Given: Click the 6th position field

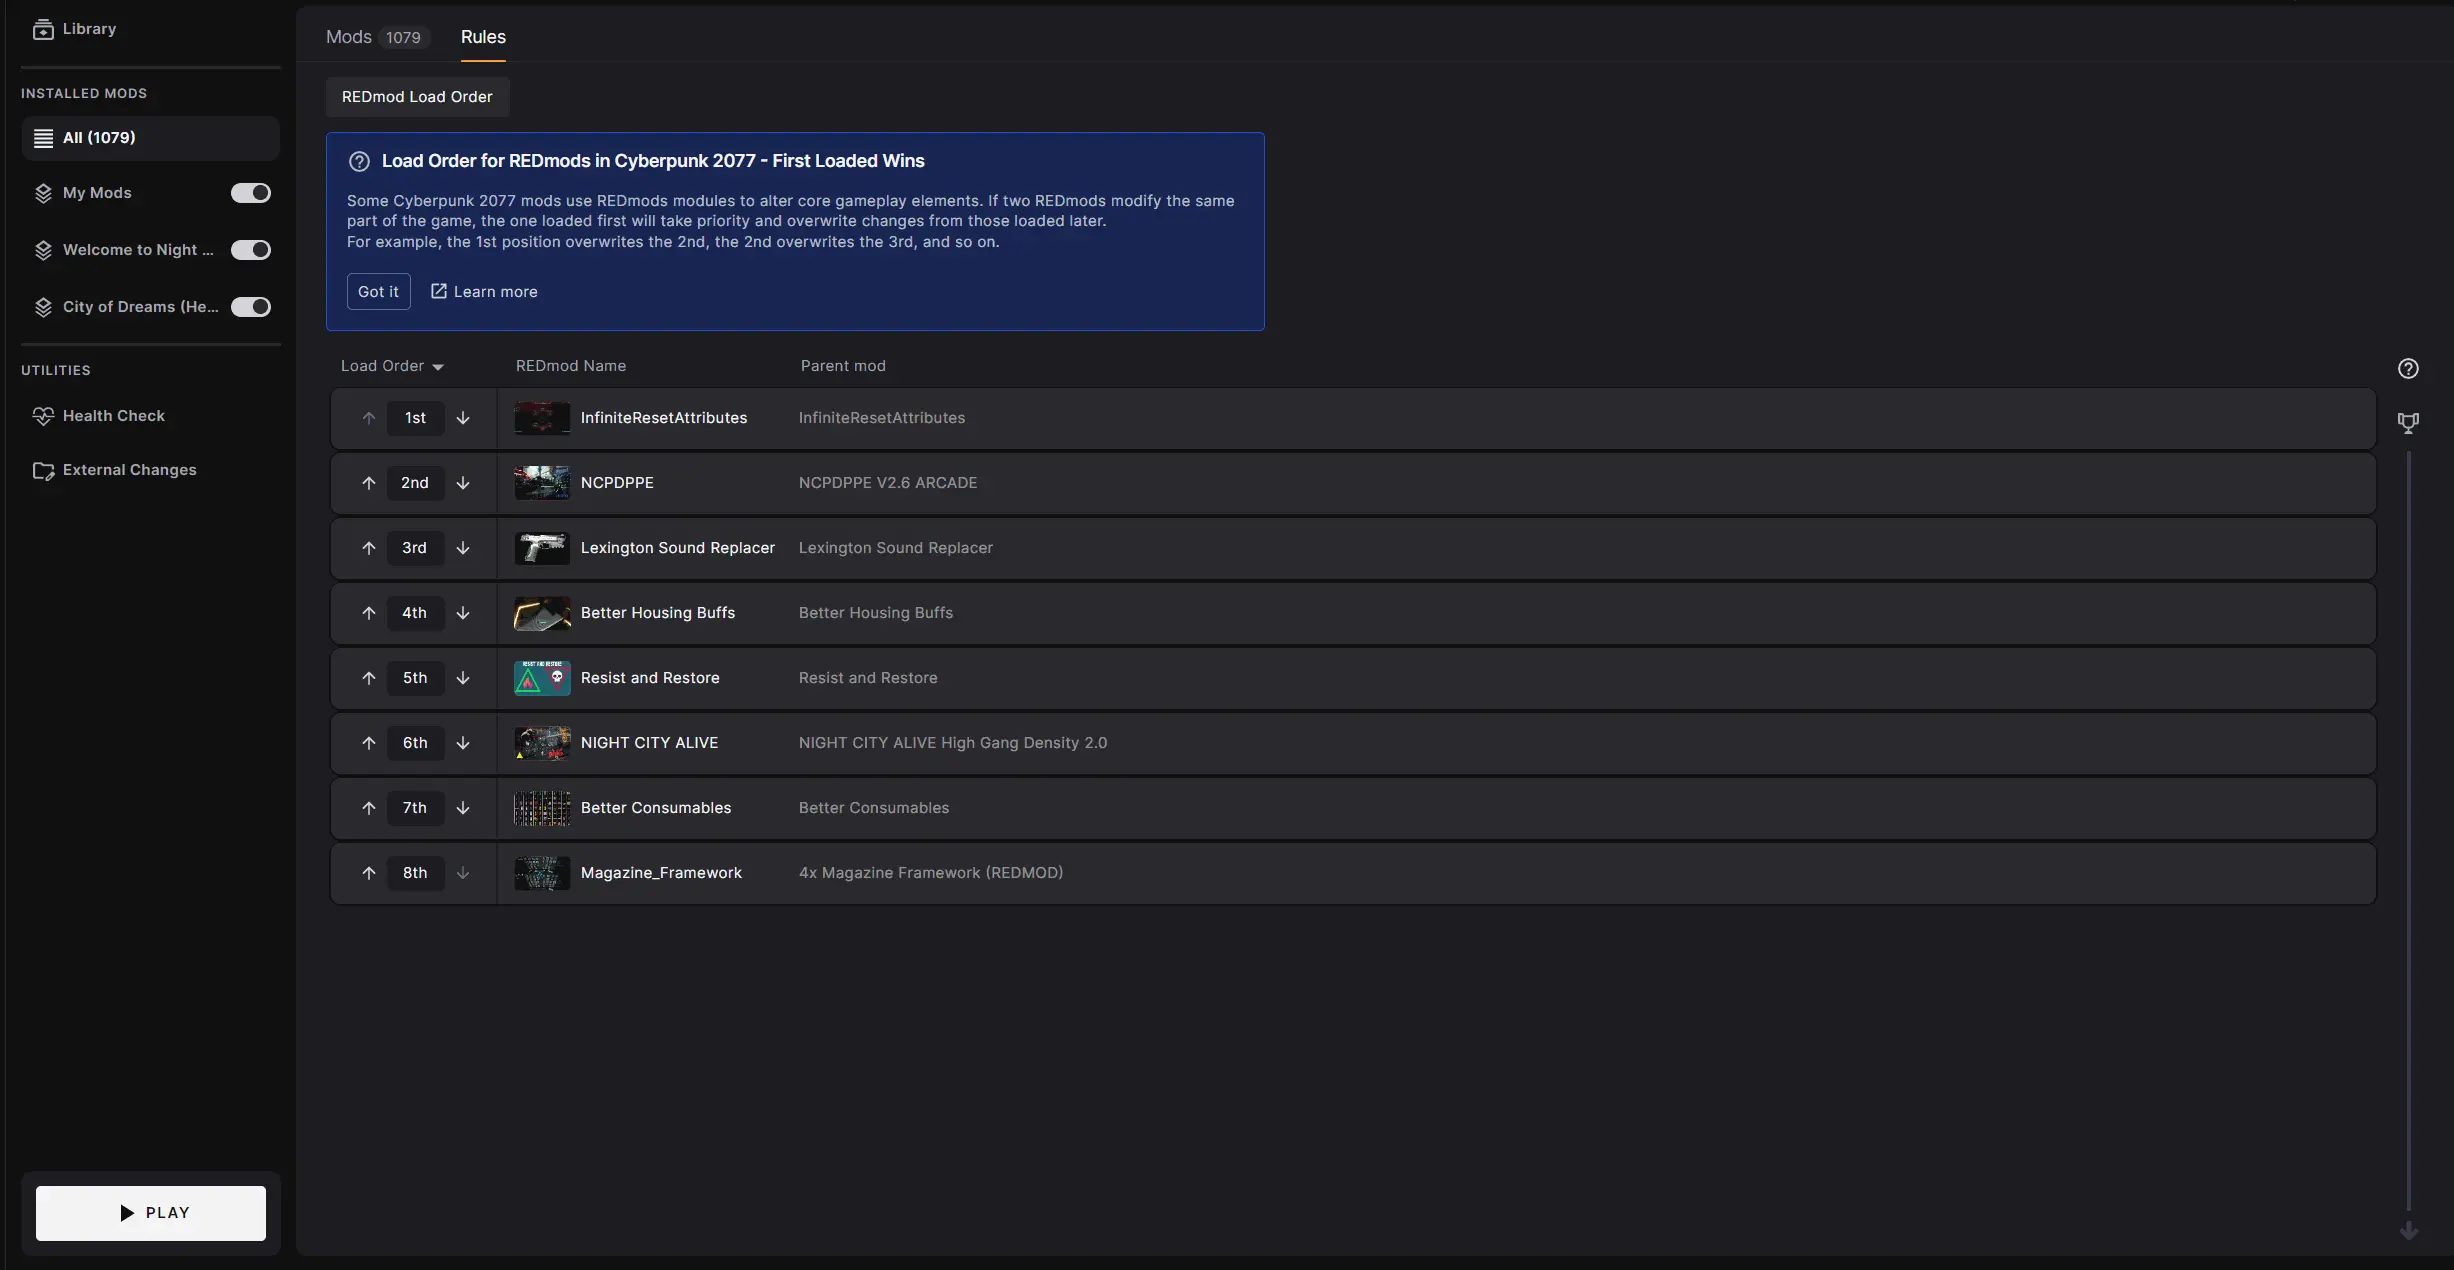Looking at the screenshot, I should (x=415, y=743).
